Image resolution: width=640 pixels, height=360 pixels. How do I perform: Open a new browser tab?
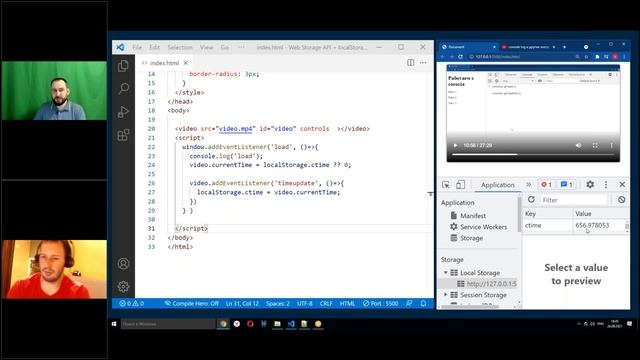[x=564, y=47]
